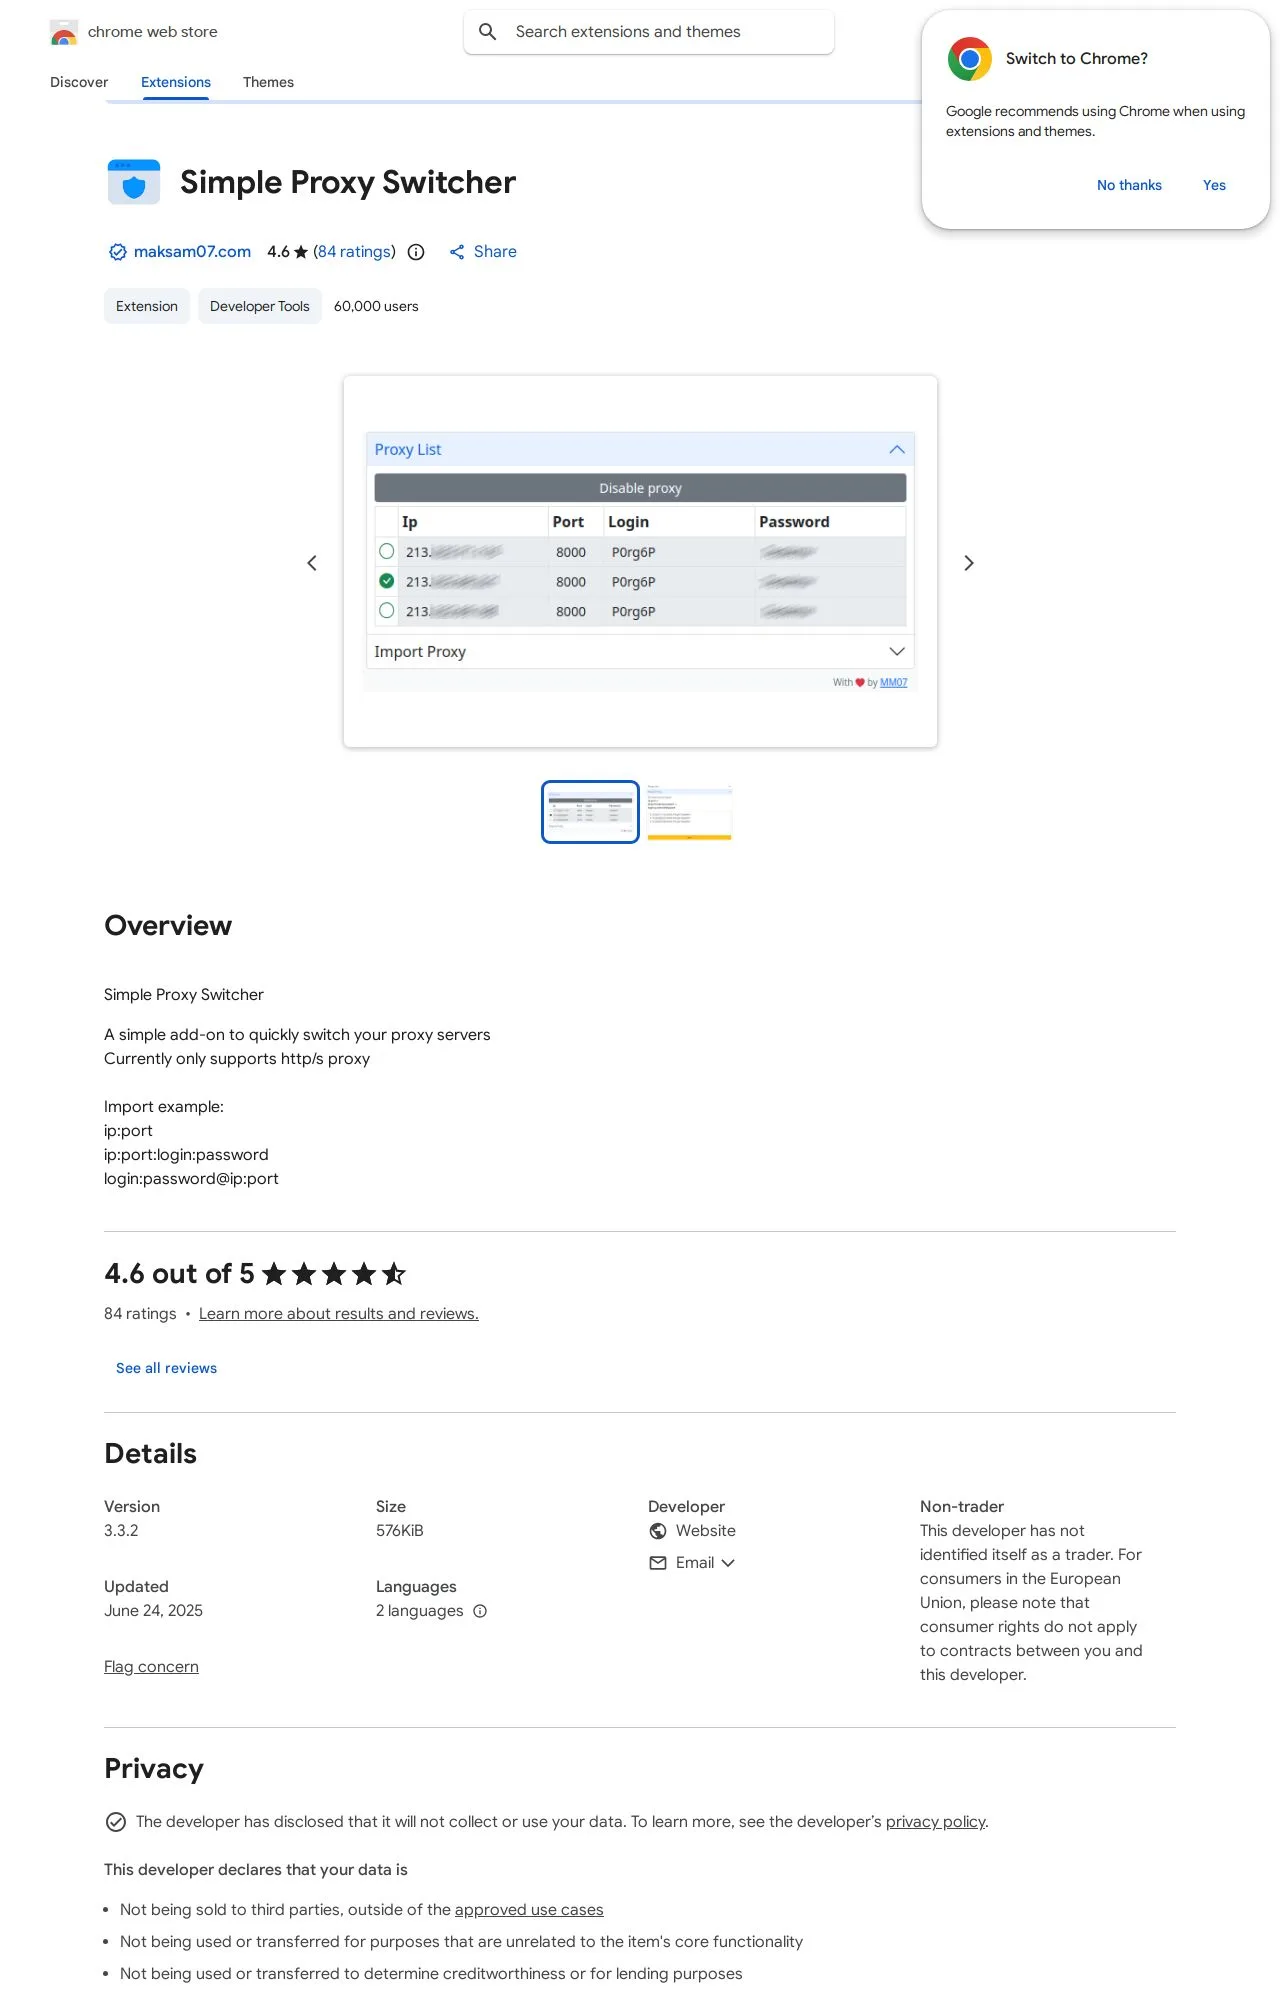Viewport: 1280px width, 2000px height.
Task: Click the Chrome Web Store logo
Action: (x=64, y=32)
